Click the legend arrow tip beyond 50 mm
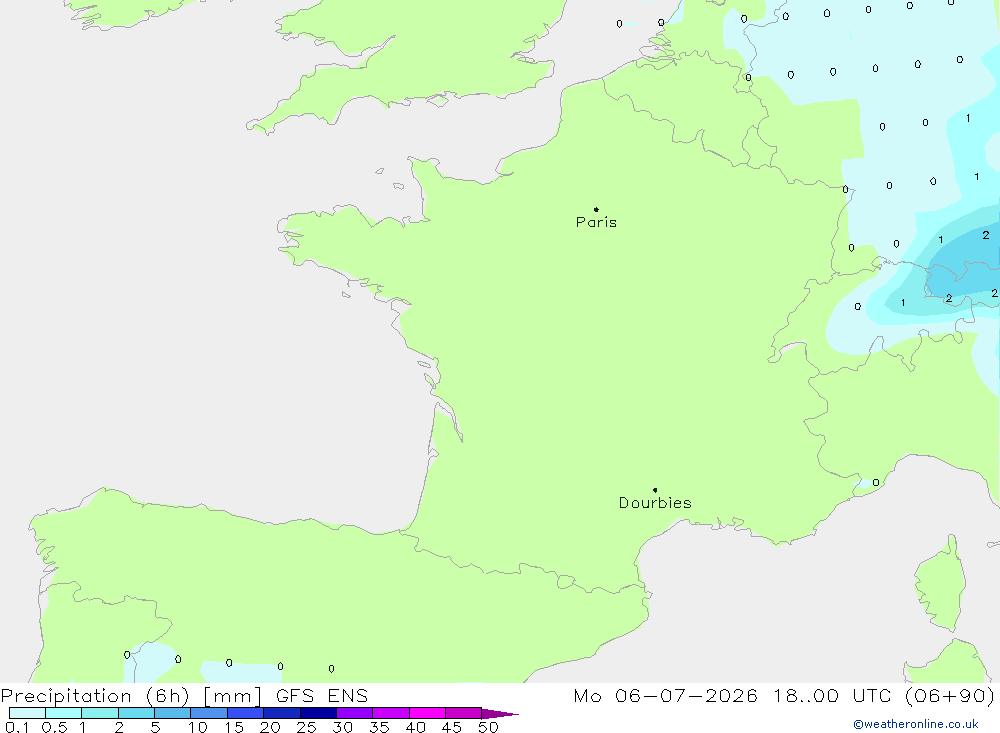Image resolution: width=1000 pixels, height=733 pixels. coord(501,713)
